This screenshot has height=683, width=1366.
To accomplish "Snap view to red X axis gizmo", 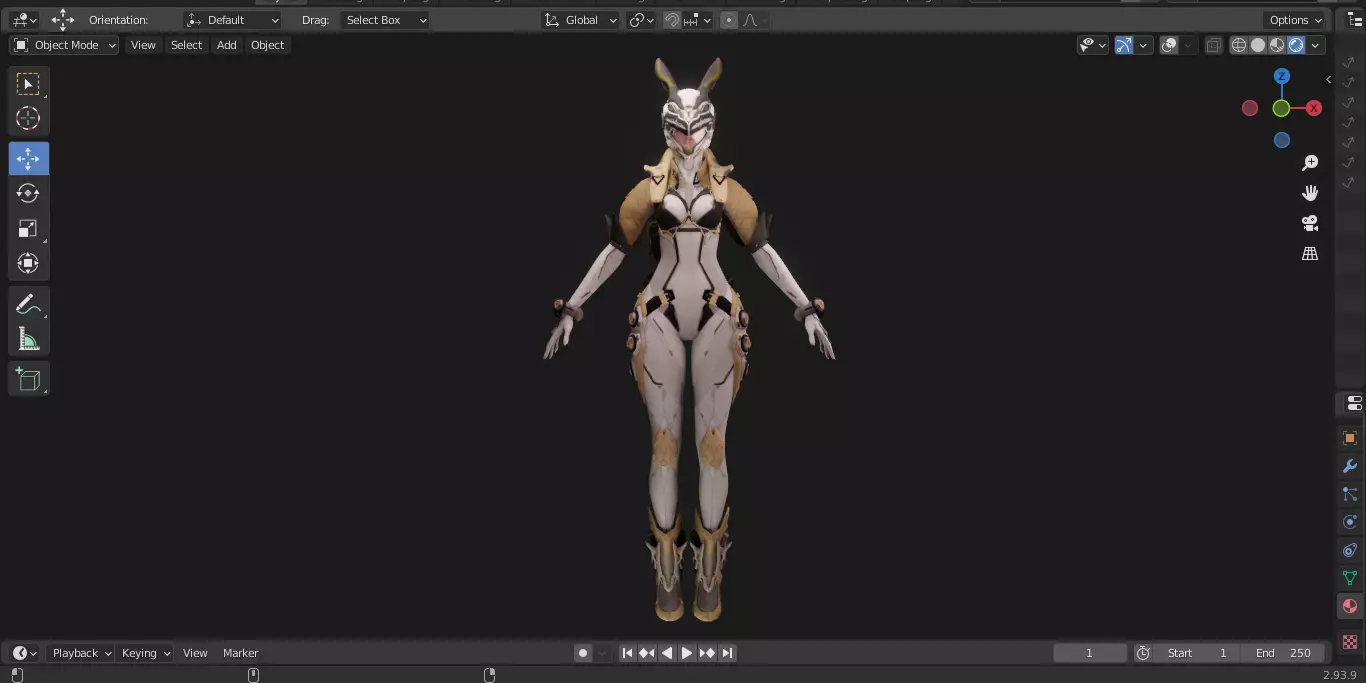I will point(1314,108).
